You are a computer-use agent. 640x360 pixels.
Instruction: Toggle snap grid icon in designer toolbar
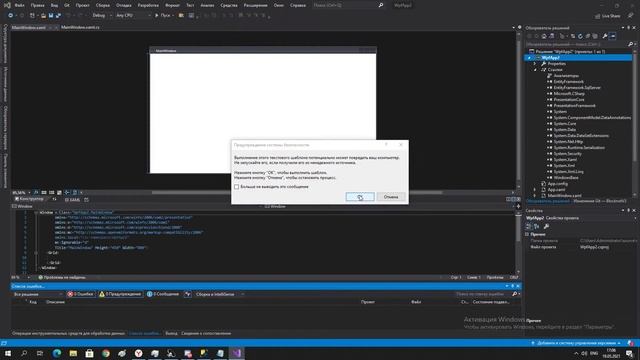pyautogui.click(x=44, y=193)
